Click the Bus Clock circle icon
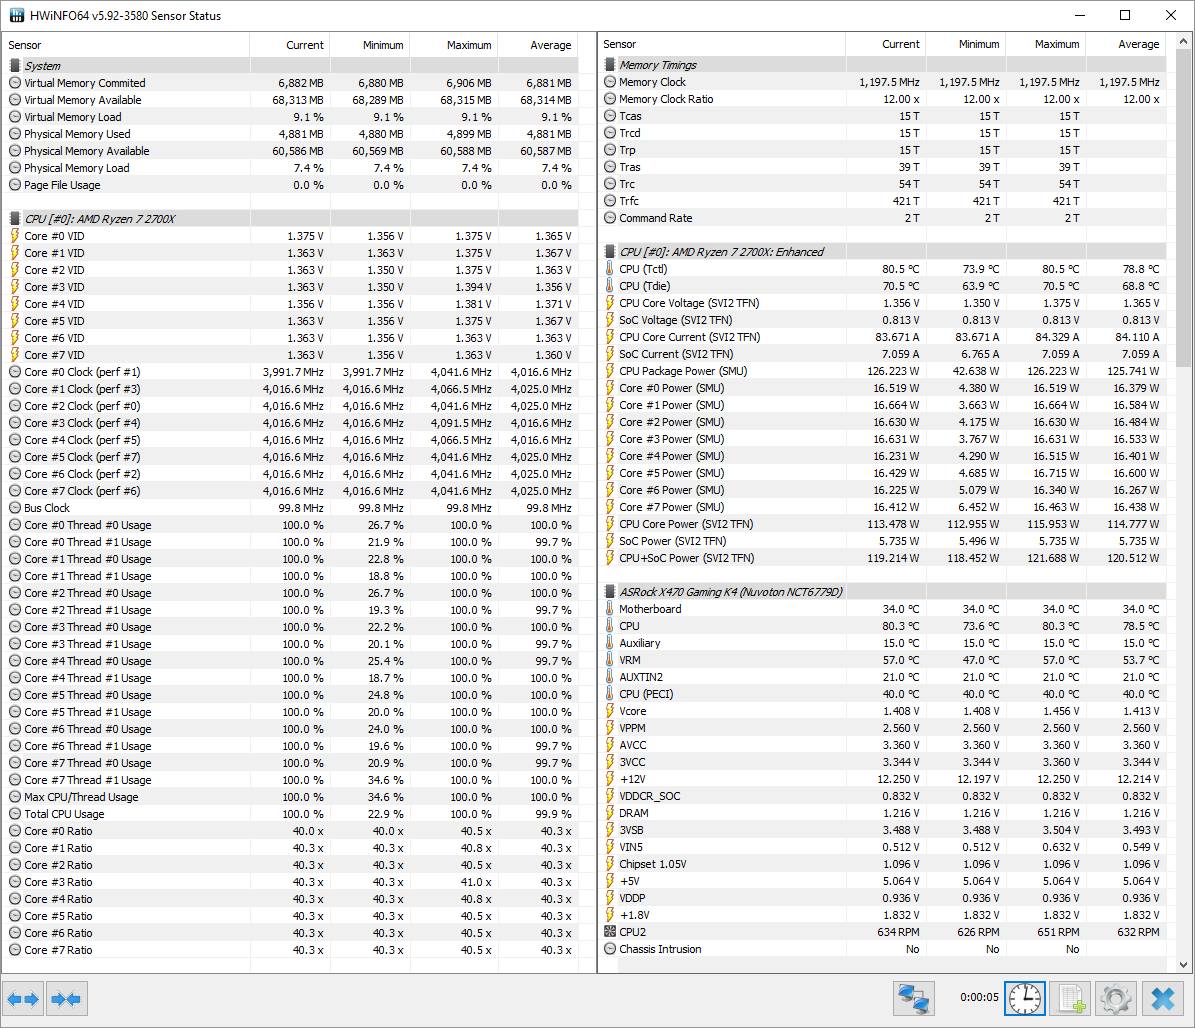The height and width of the screenshot is (1028, 1195). pyautogui.click(x=14, y=508)
